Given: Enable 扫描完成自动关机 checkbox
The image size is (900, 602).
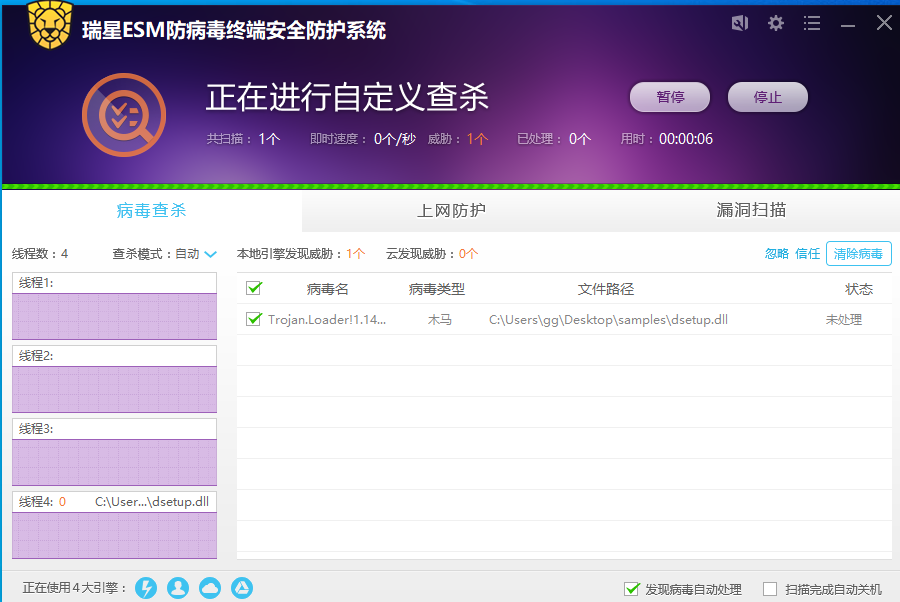Looking at the screenshot, I should click(770, 589).
